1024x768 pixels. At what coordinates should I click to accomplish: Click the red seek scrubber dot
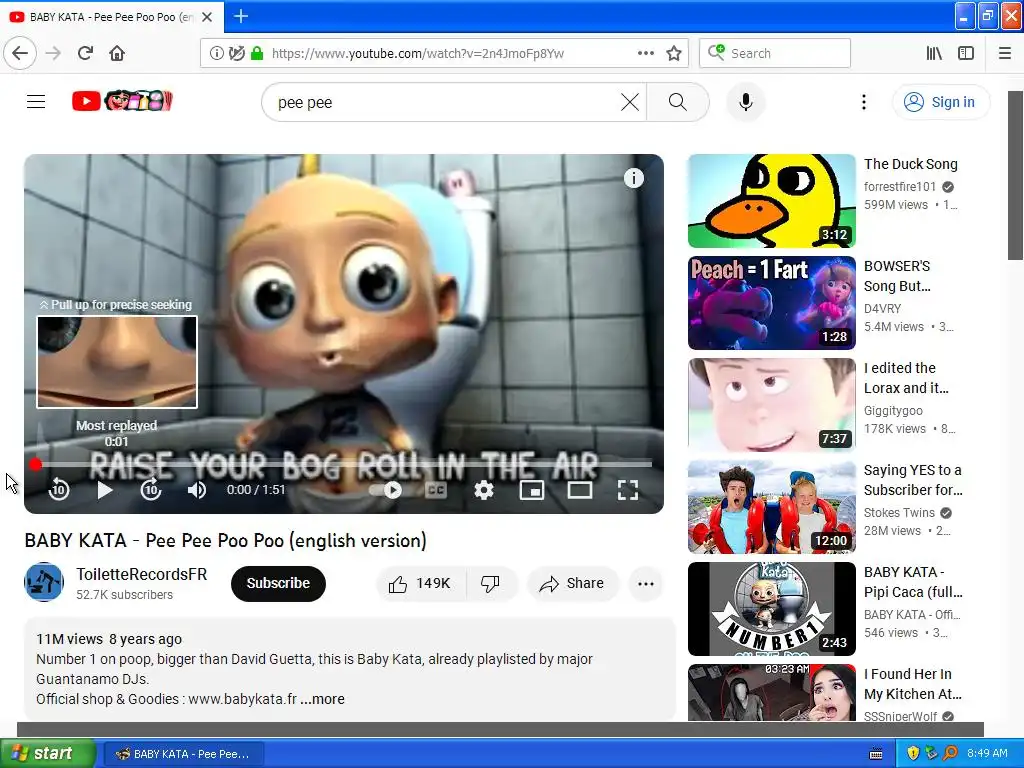click(35, 464)
